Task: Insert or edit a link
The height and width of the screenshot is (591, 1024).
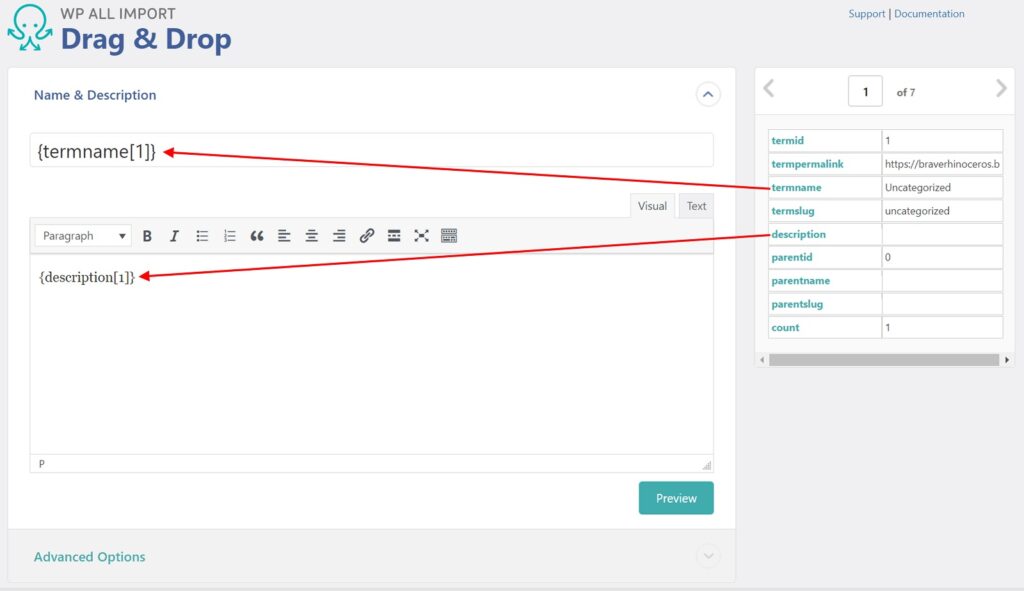Action: tap(366, 236)
